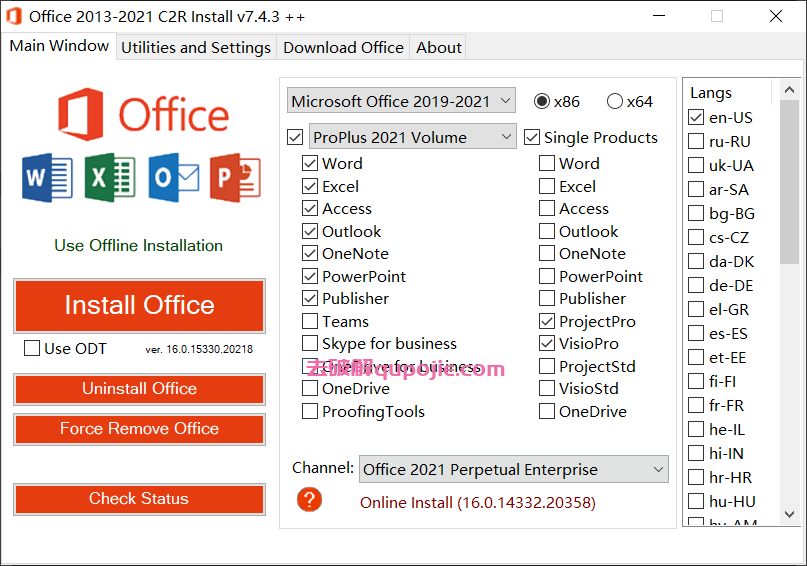Click the ver. 16.0.15330.20218 text
This screenshot has width=807, height=566.
[x=199, y=349]
